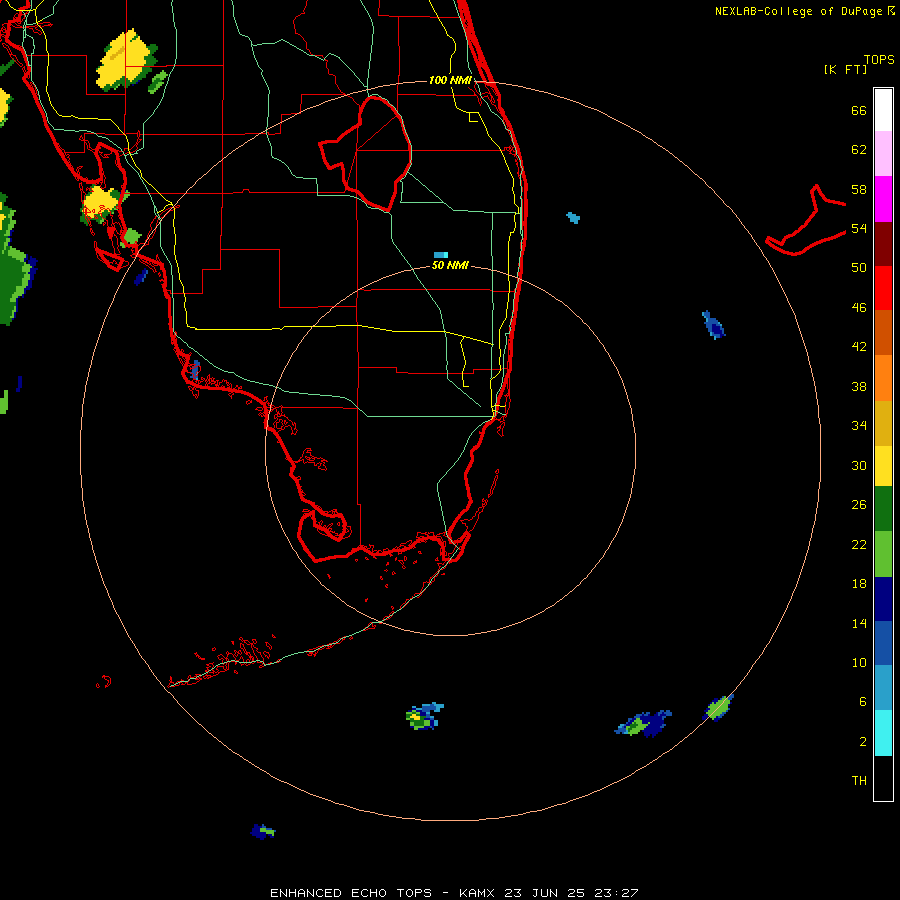900x900 pixels.
Task: Click the legend value 62
Action: tap(859, 150)
